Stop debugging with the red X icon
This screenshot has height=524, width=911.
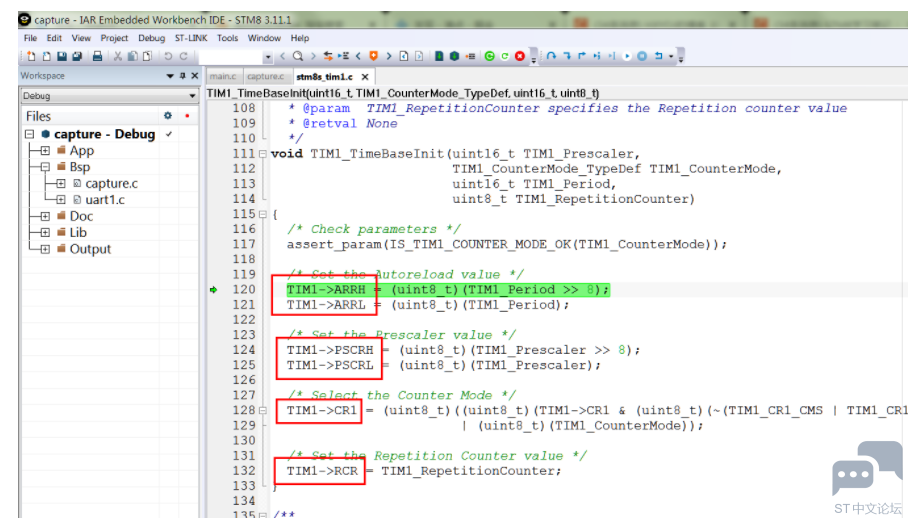tap(520, 56)
